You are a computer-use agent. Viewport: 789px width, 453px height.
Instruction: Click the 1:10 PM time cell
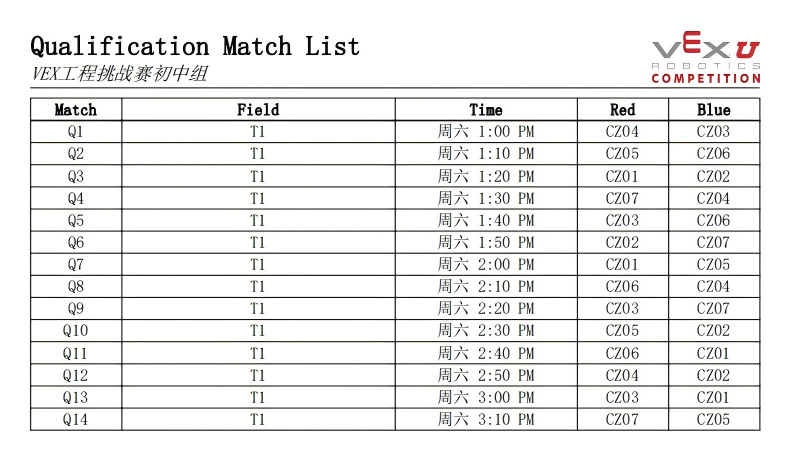tap(486, 154)
